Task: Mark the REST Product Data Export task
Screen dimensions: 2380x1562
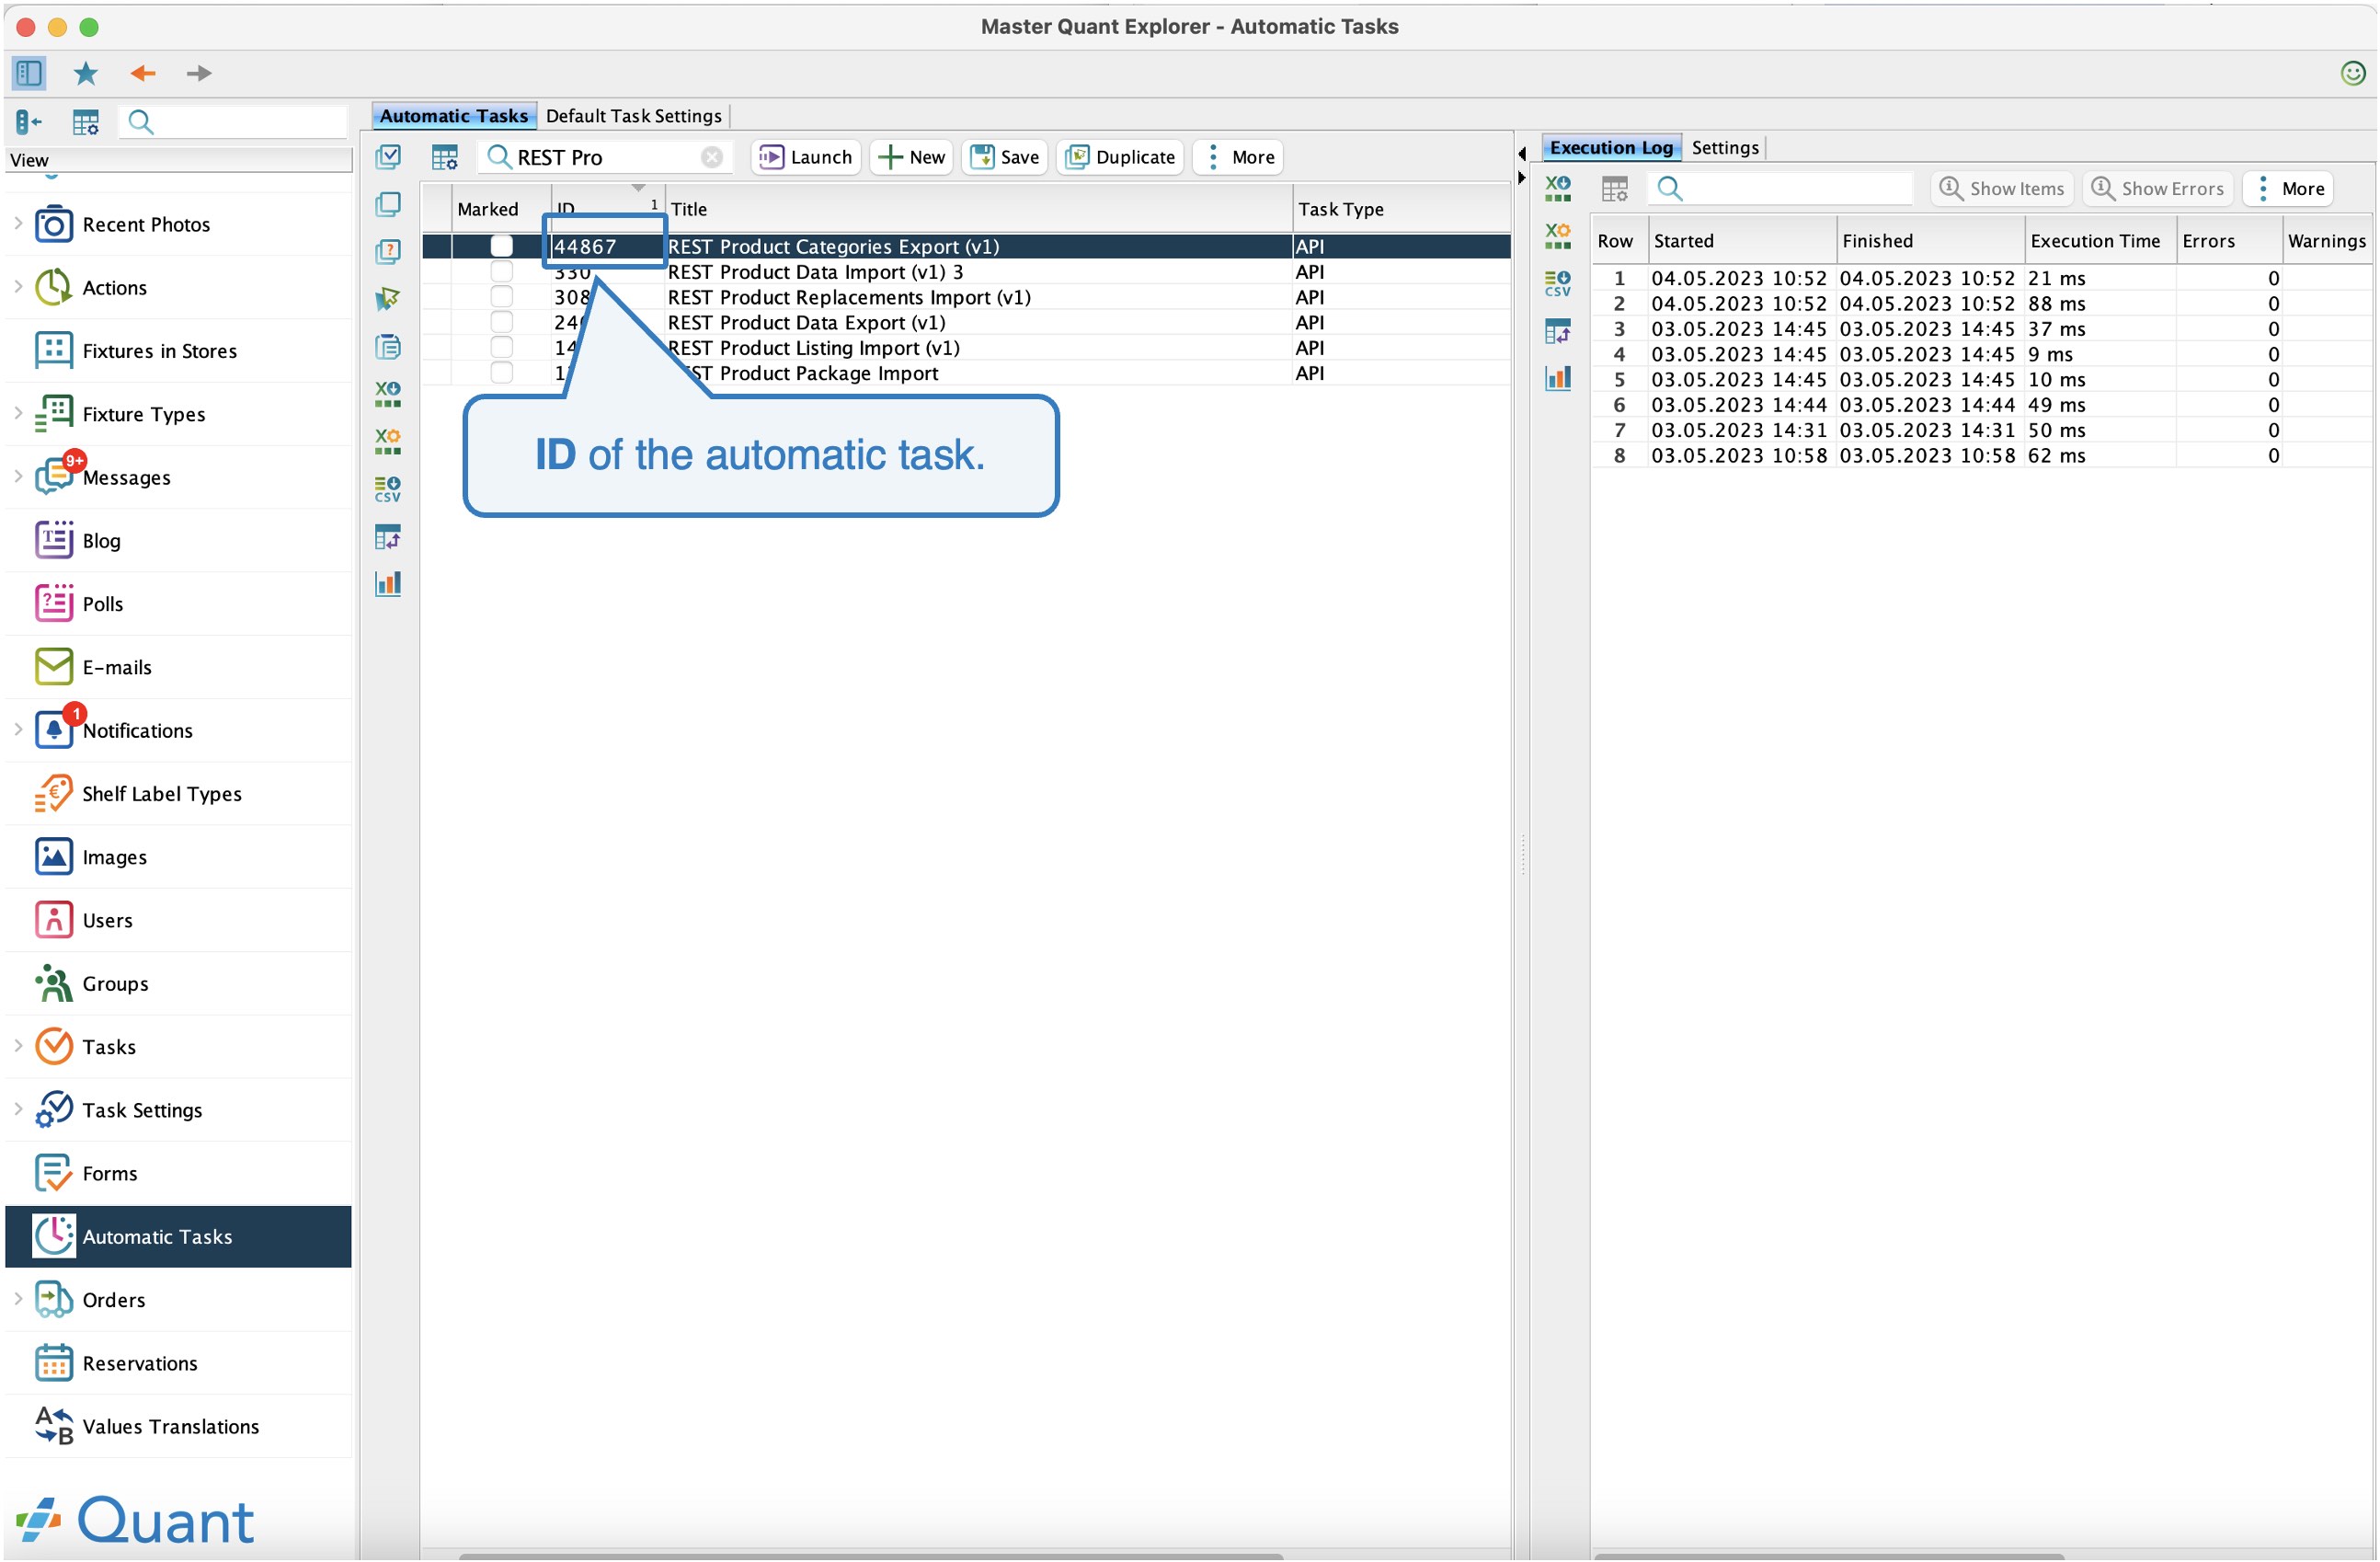Action: [x=501, y=322]
